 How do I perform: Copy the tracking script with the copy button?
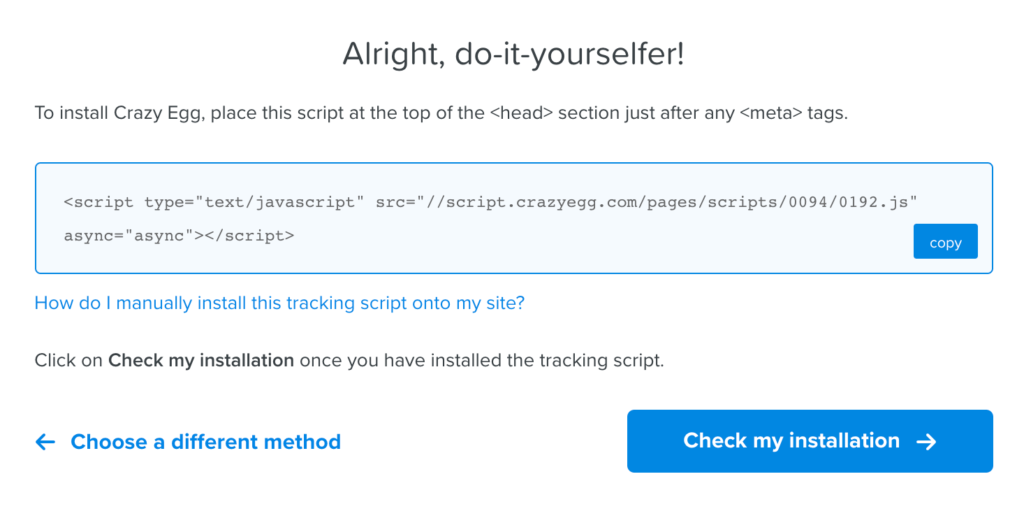(x=945, y=242)
